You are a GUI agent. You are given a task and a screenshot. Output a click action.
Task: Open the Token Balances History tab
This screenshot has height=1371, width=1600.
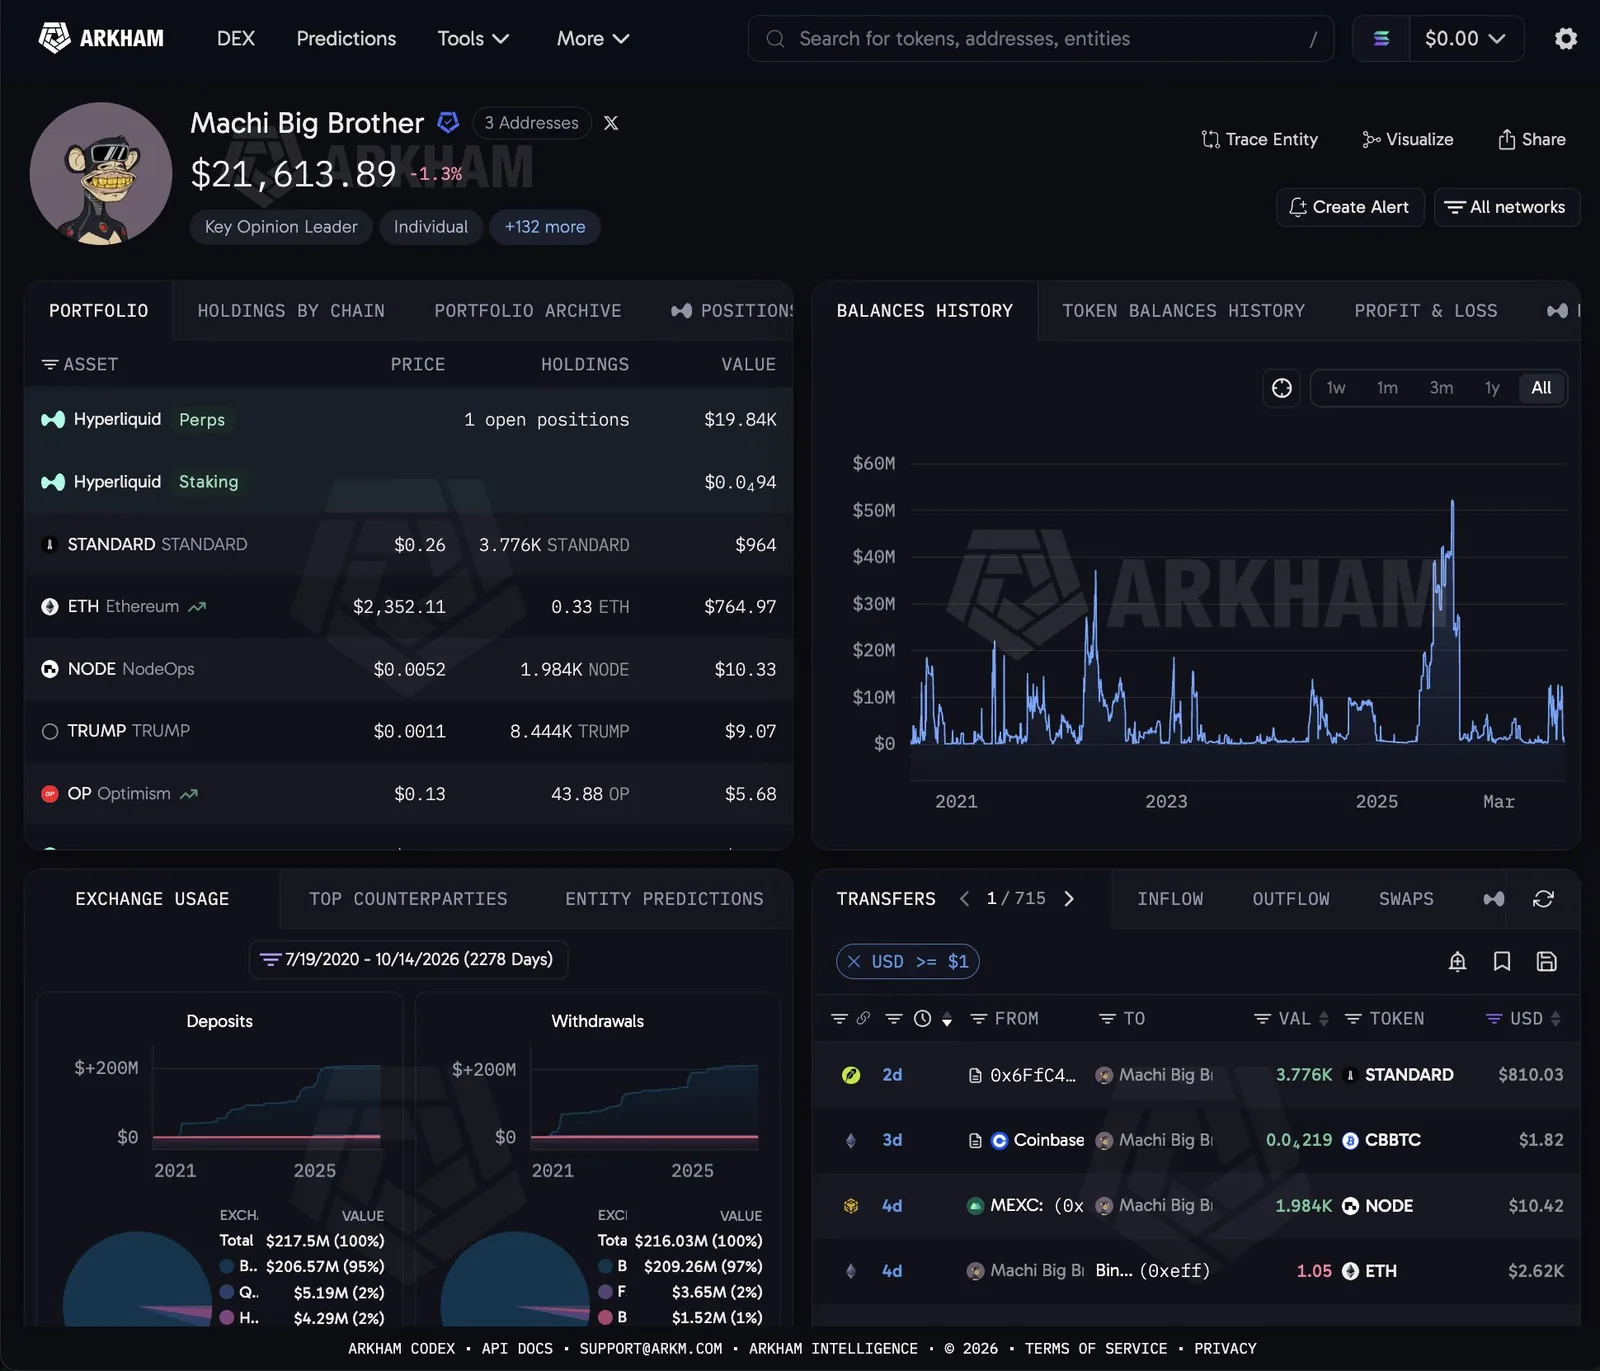pyautogui.click(x=1183, y=311)
